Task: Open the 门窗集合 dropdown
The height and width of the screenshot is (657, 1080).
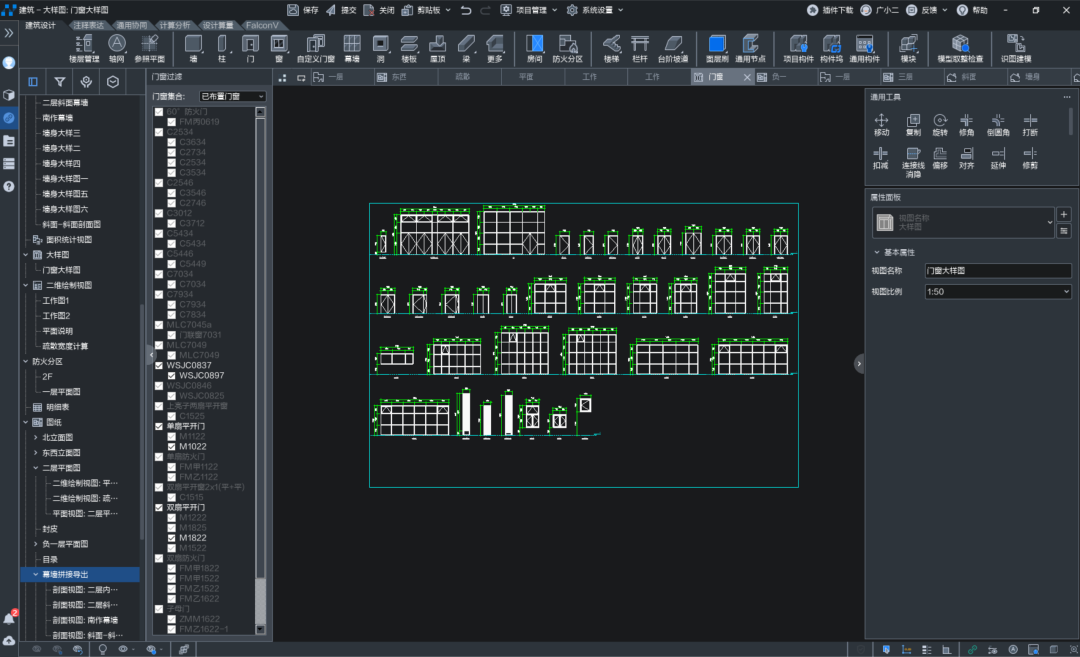Action: click(x=232, y=96)
